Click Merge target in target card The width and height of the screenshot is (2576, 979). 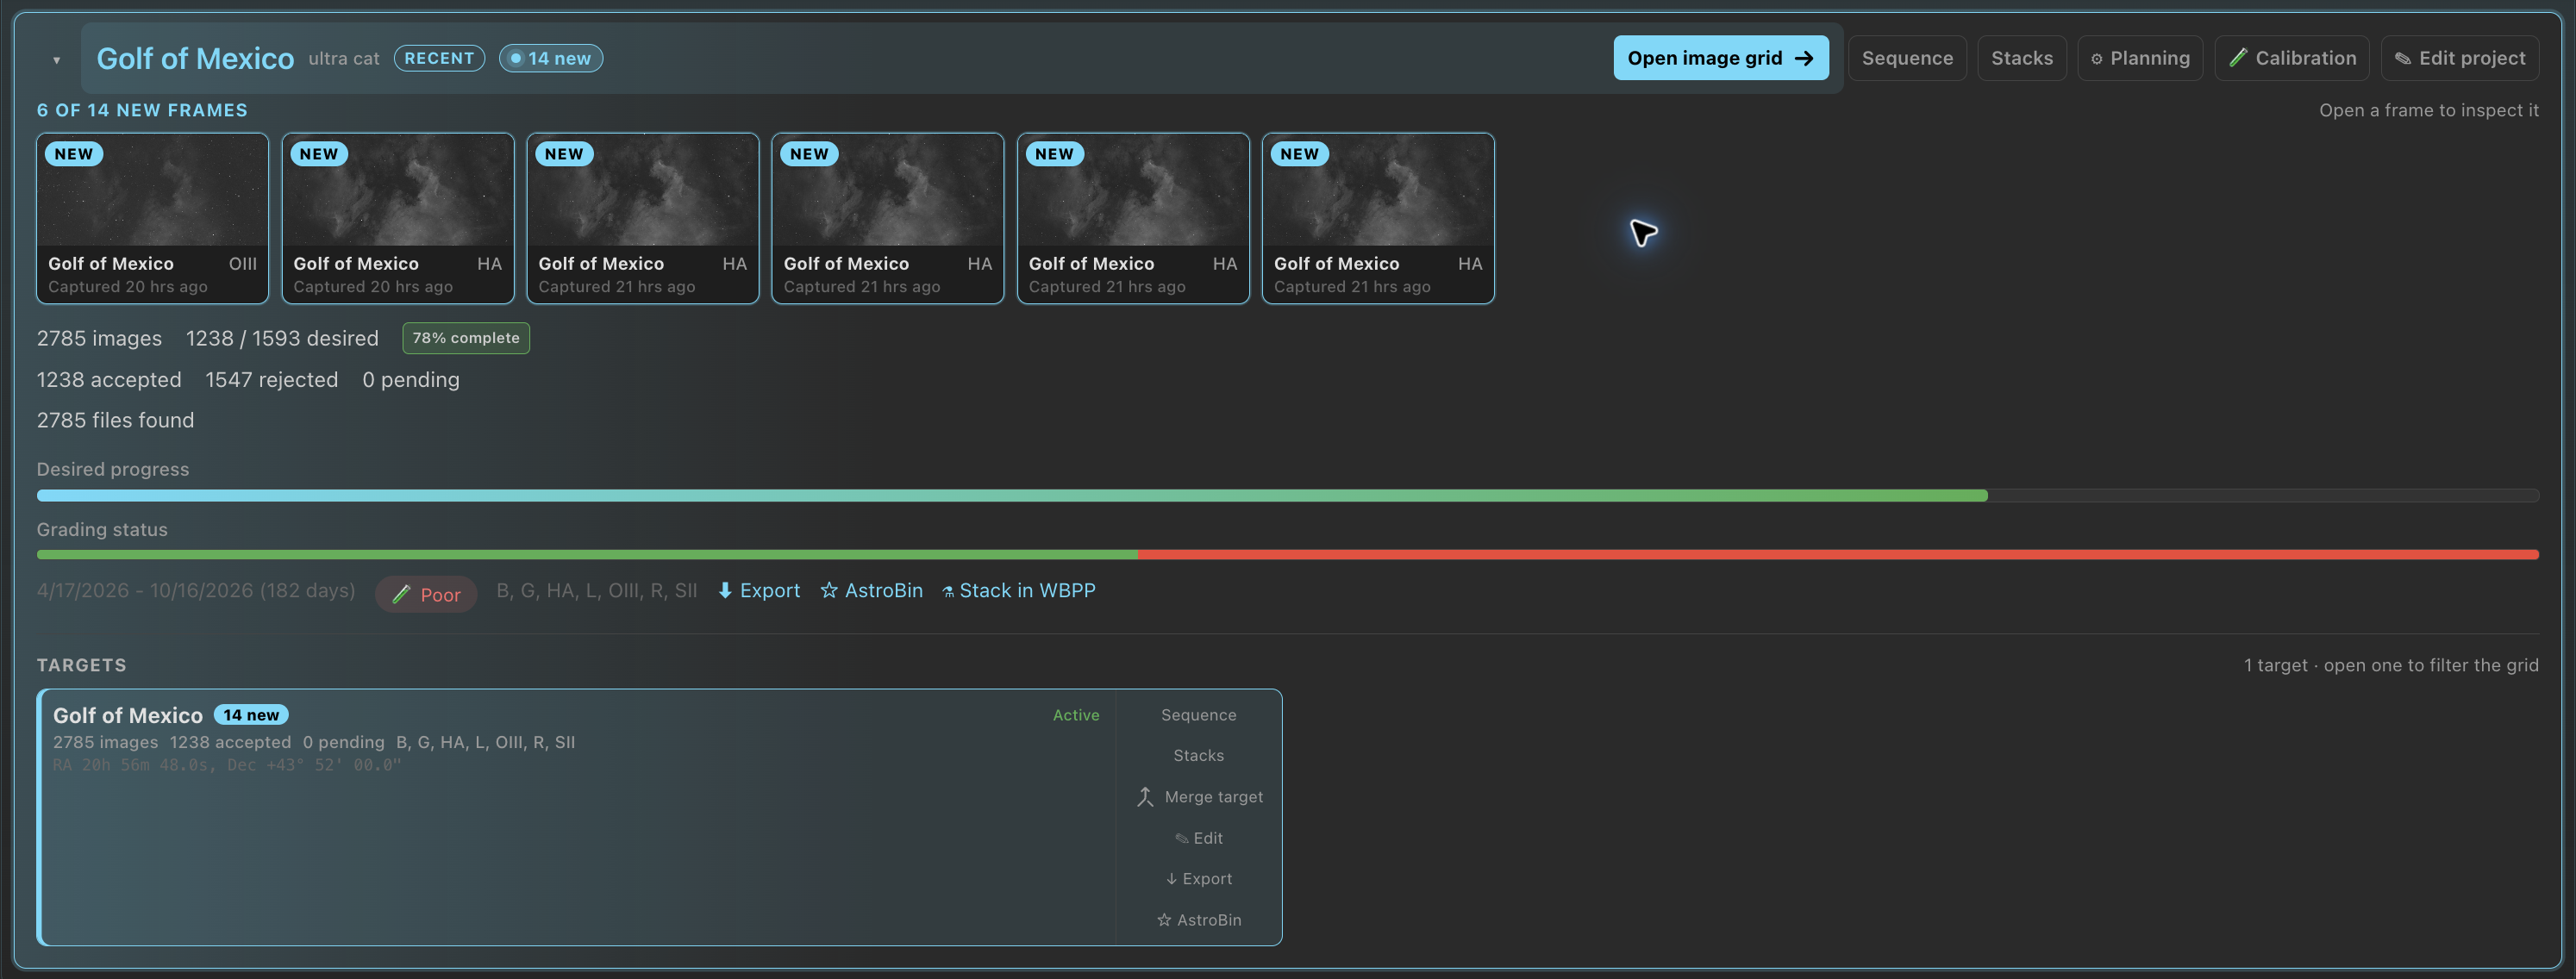[1198, 797]
